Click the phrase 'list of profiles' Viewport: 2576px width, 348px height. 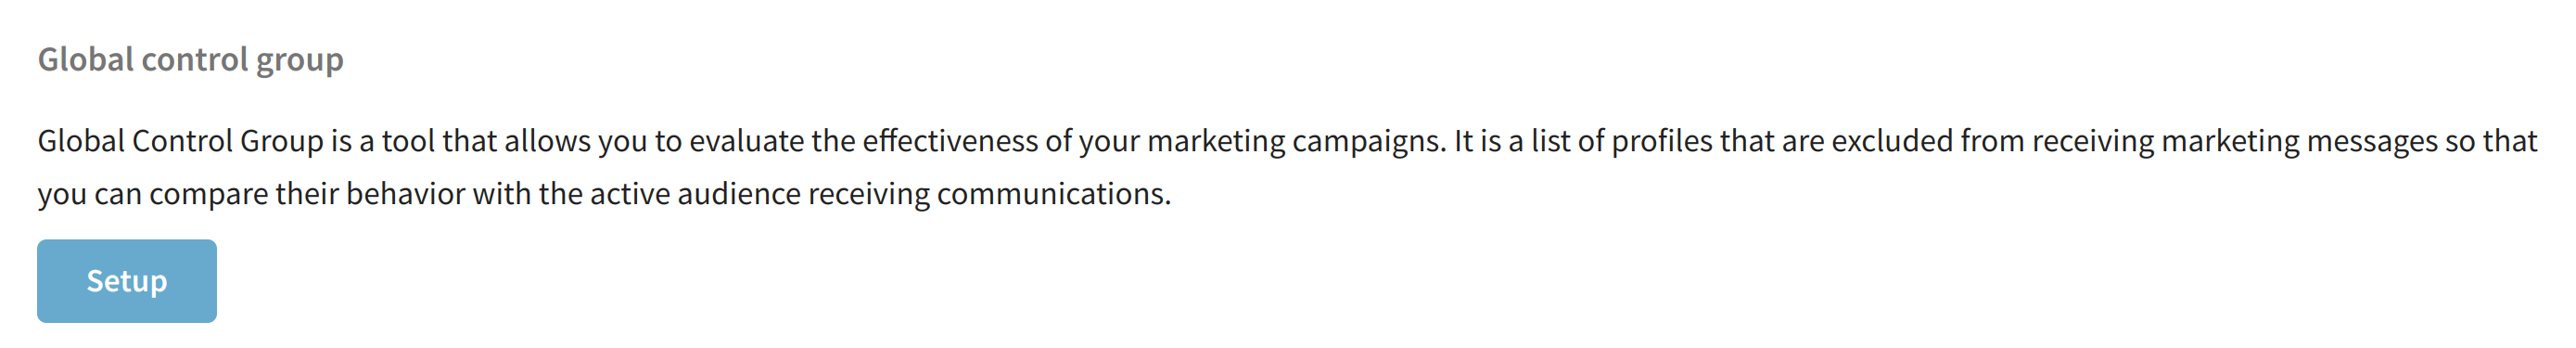point(1620,141)
